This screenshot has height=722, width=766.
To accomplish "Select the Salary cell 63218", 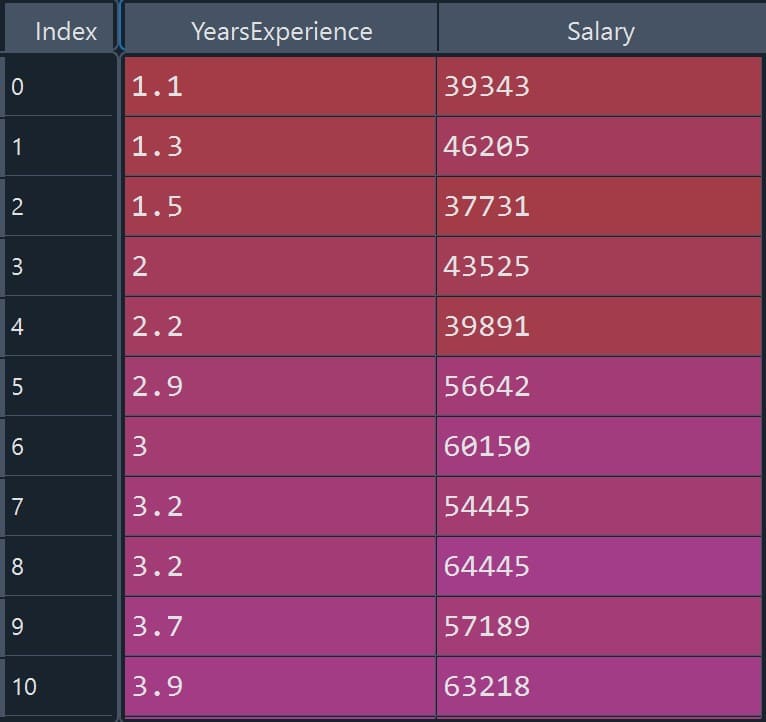I will tap(598, 687).
